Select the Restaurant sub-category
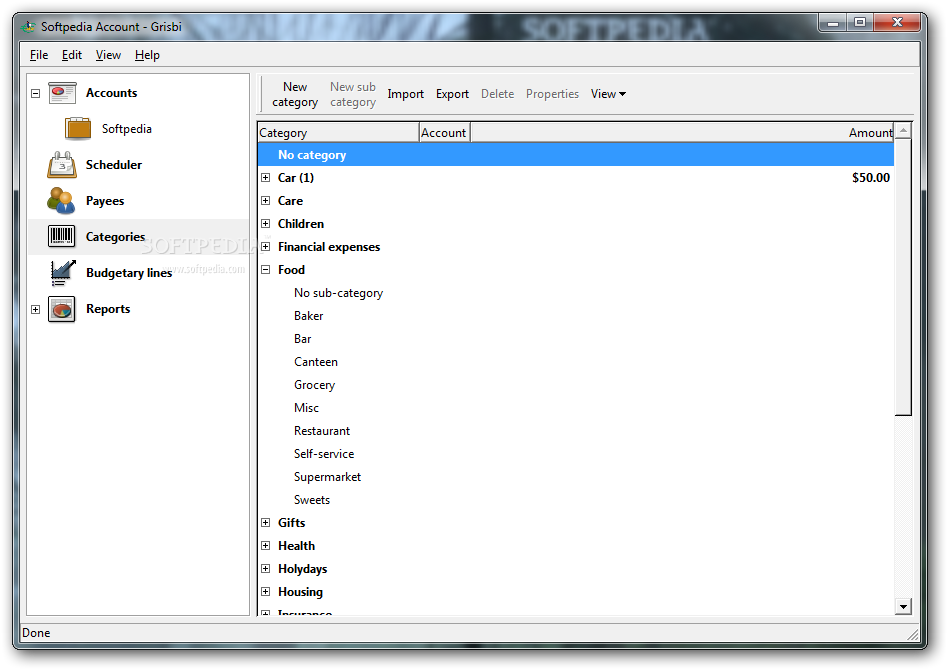The height and width of the screenshot is (670, 948). pyautogui.click(x=322, y=431)
